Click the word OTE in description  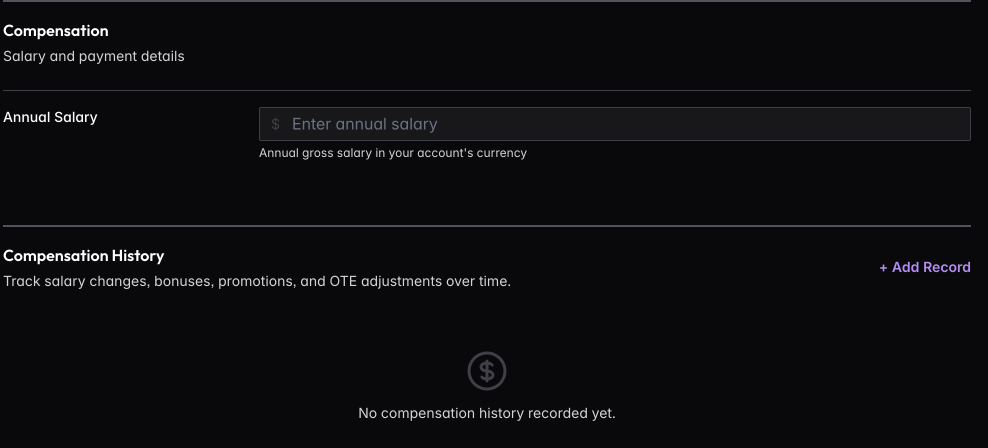point(342,281)
